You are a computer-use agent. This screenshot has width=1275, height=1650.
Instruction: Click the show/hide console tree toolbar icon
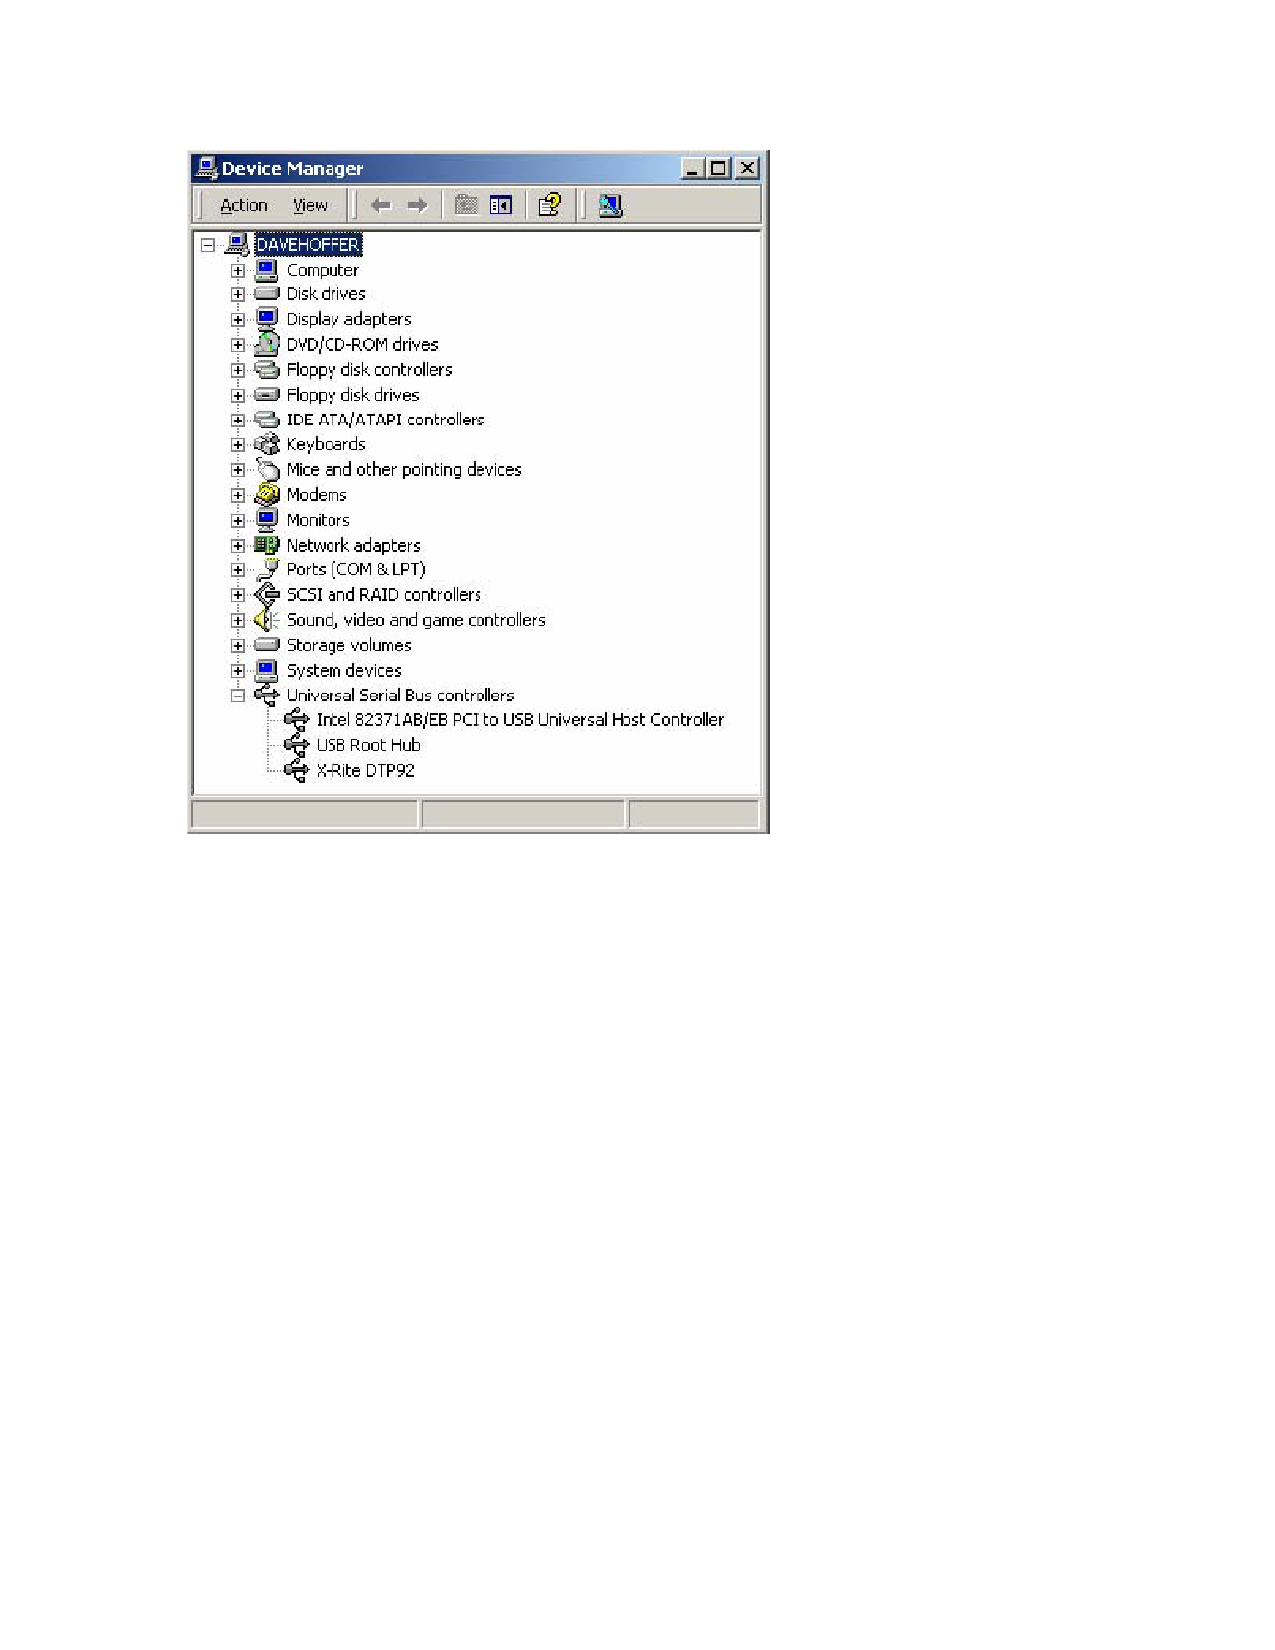pos(501,206)
